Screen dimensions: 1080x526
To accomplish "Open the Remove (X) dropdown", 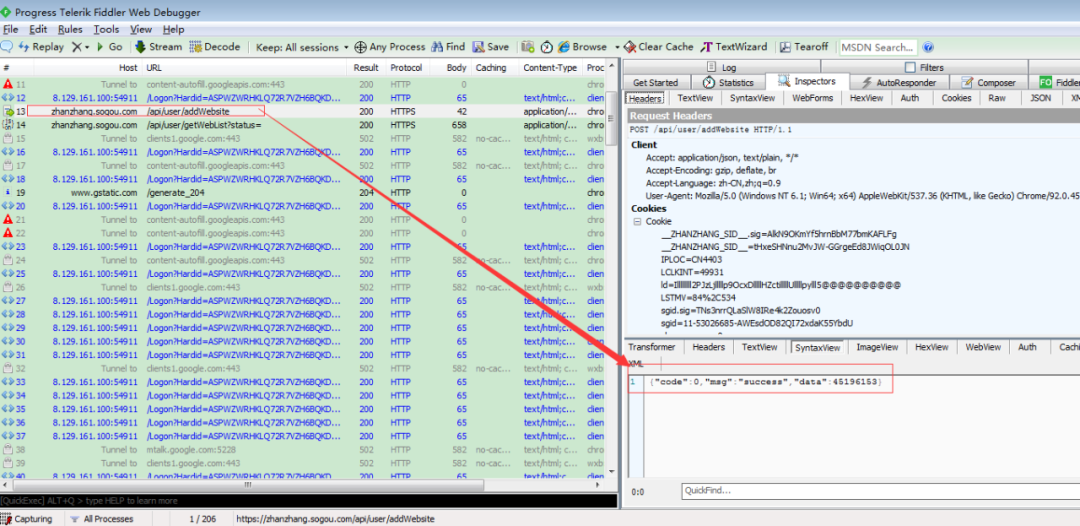I will [81, 47].
